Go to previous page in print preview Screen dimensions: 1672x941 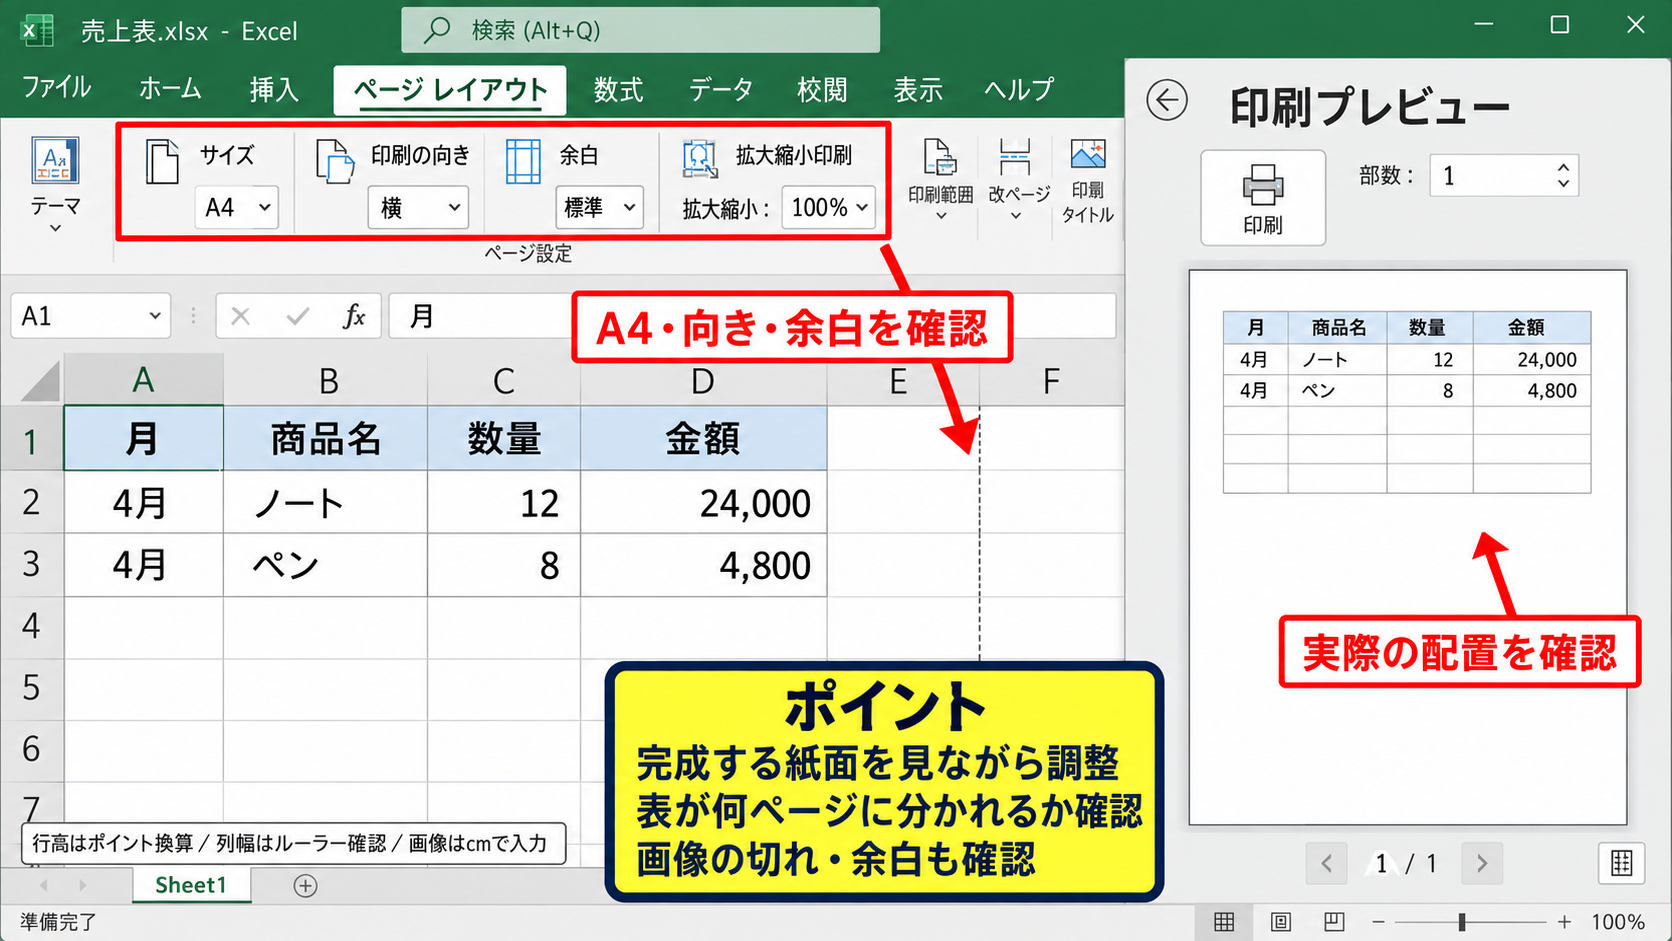pyautogui.click(x=1327, y=863)
